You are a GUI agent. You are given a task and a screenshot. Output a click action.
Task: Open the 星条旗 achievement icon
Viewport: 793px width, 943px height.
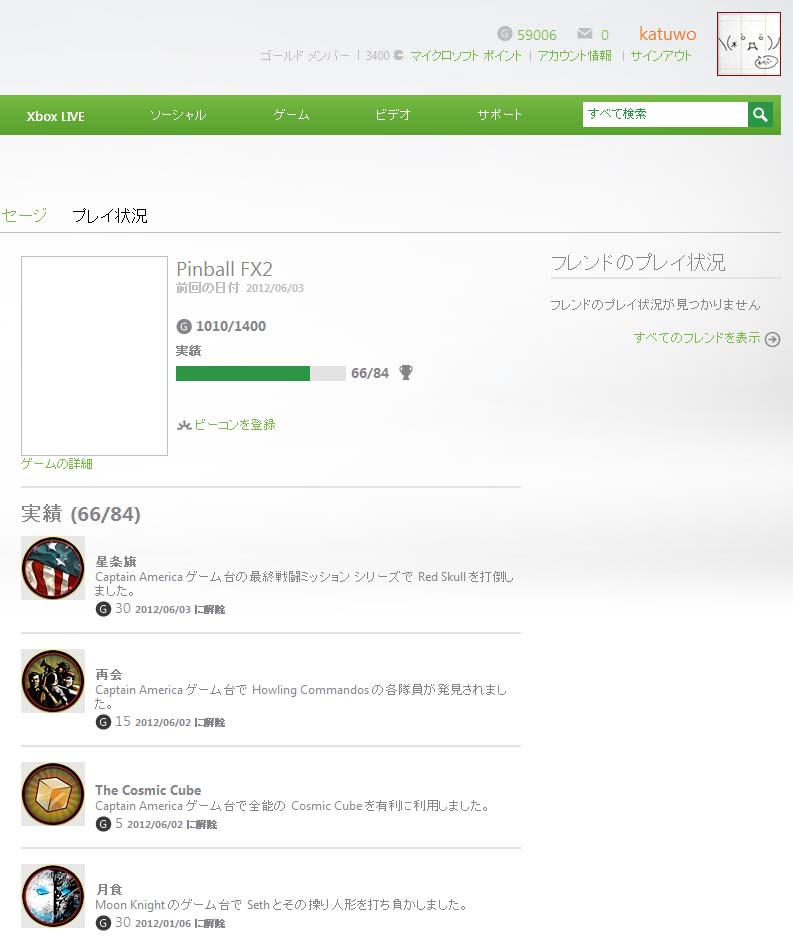[53, 568]
